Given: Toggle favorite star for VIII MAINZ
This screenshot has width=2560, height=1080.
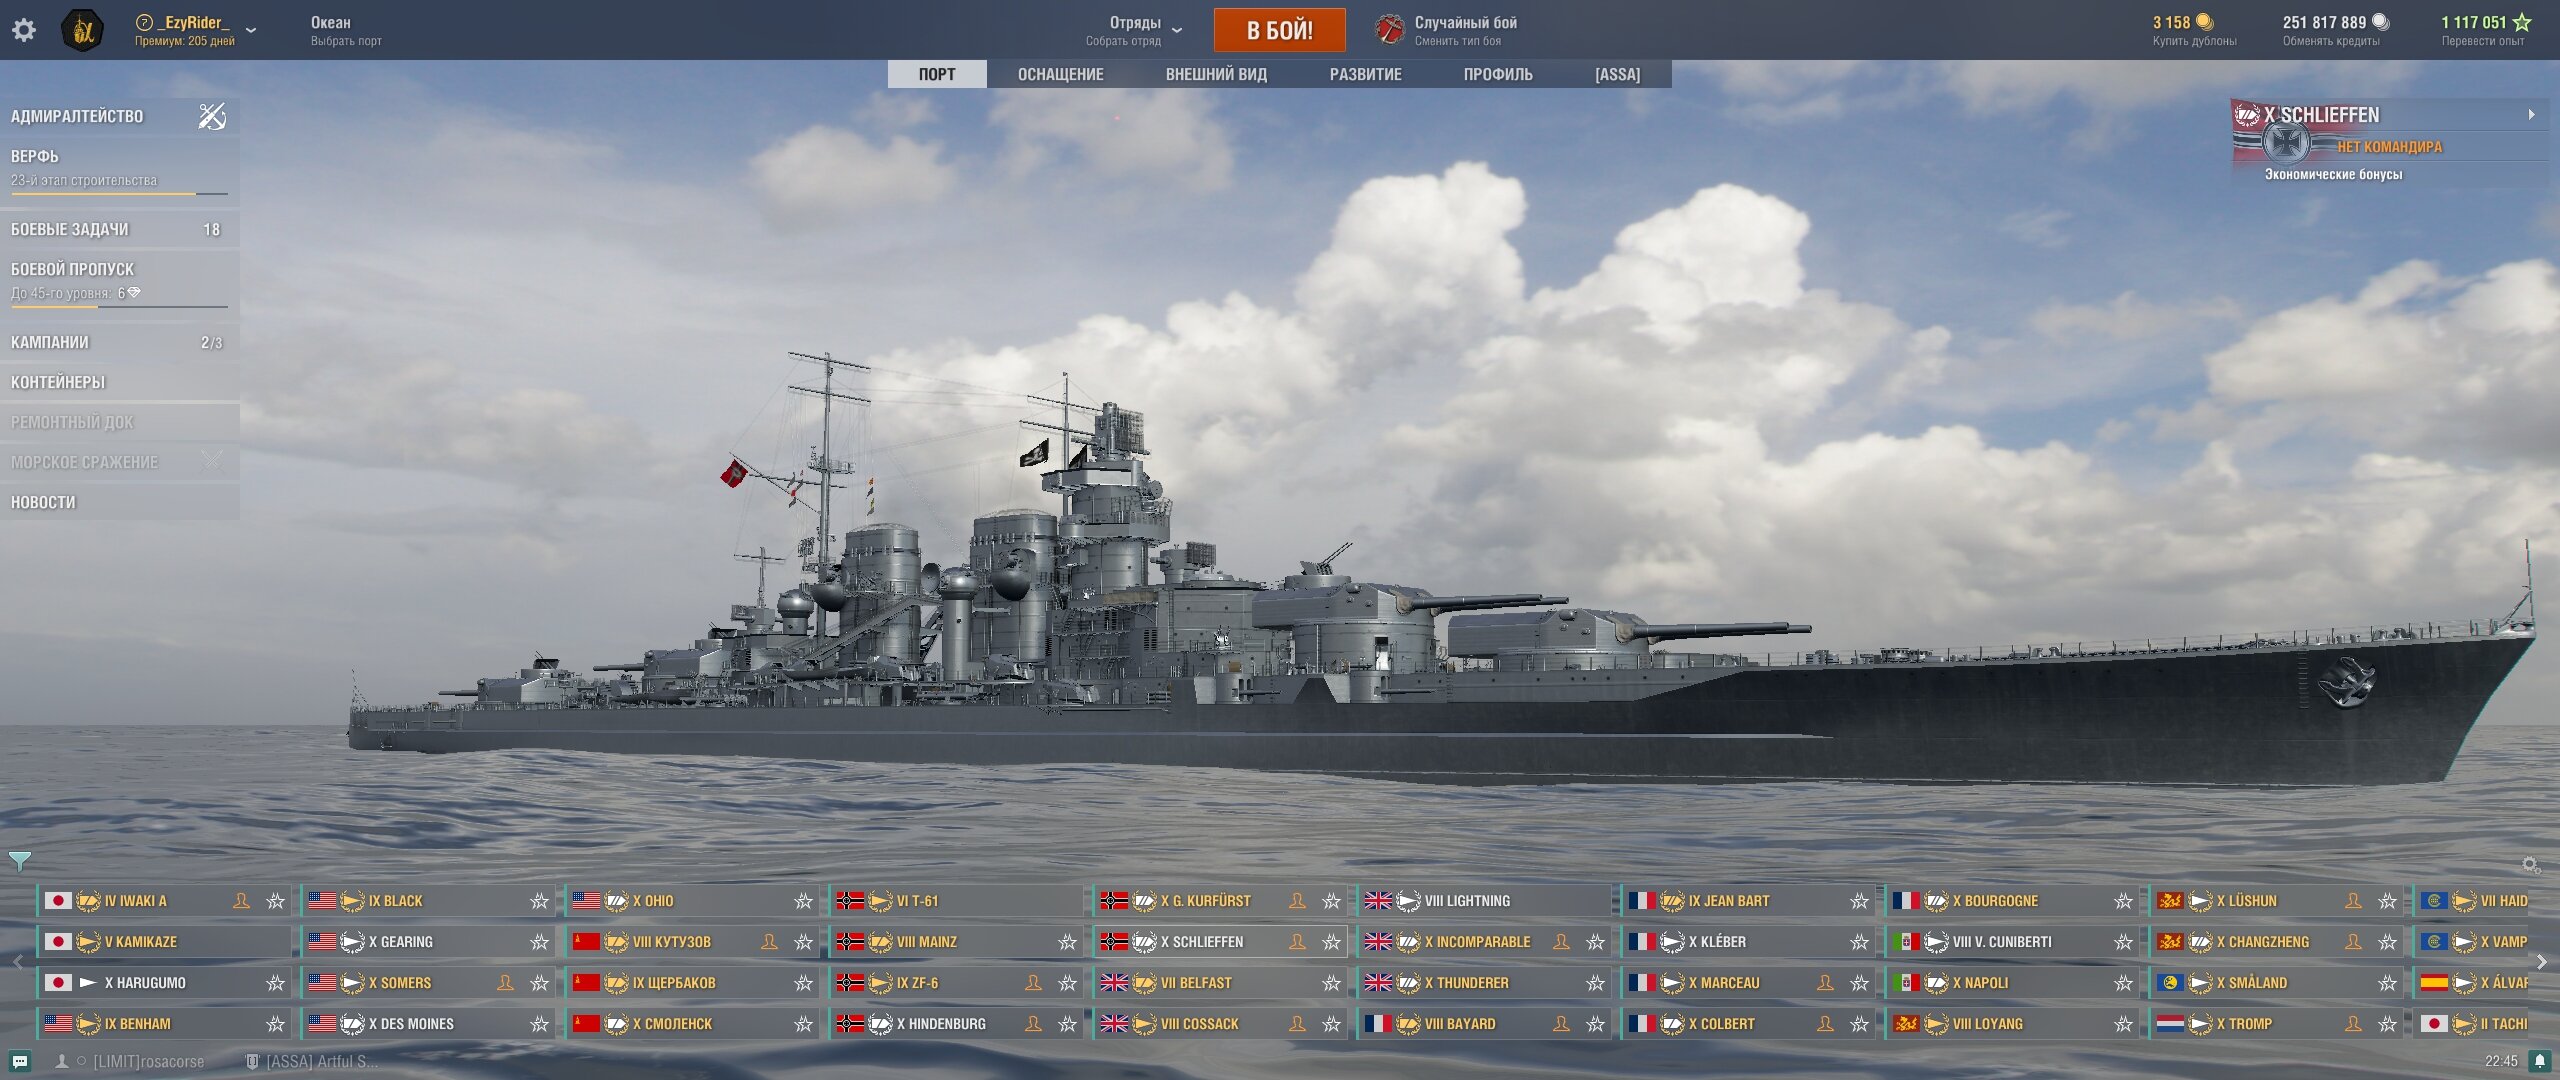Looking at the screenshot, I should tap(1067, 942).
